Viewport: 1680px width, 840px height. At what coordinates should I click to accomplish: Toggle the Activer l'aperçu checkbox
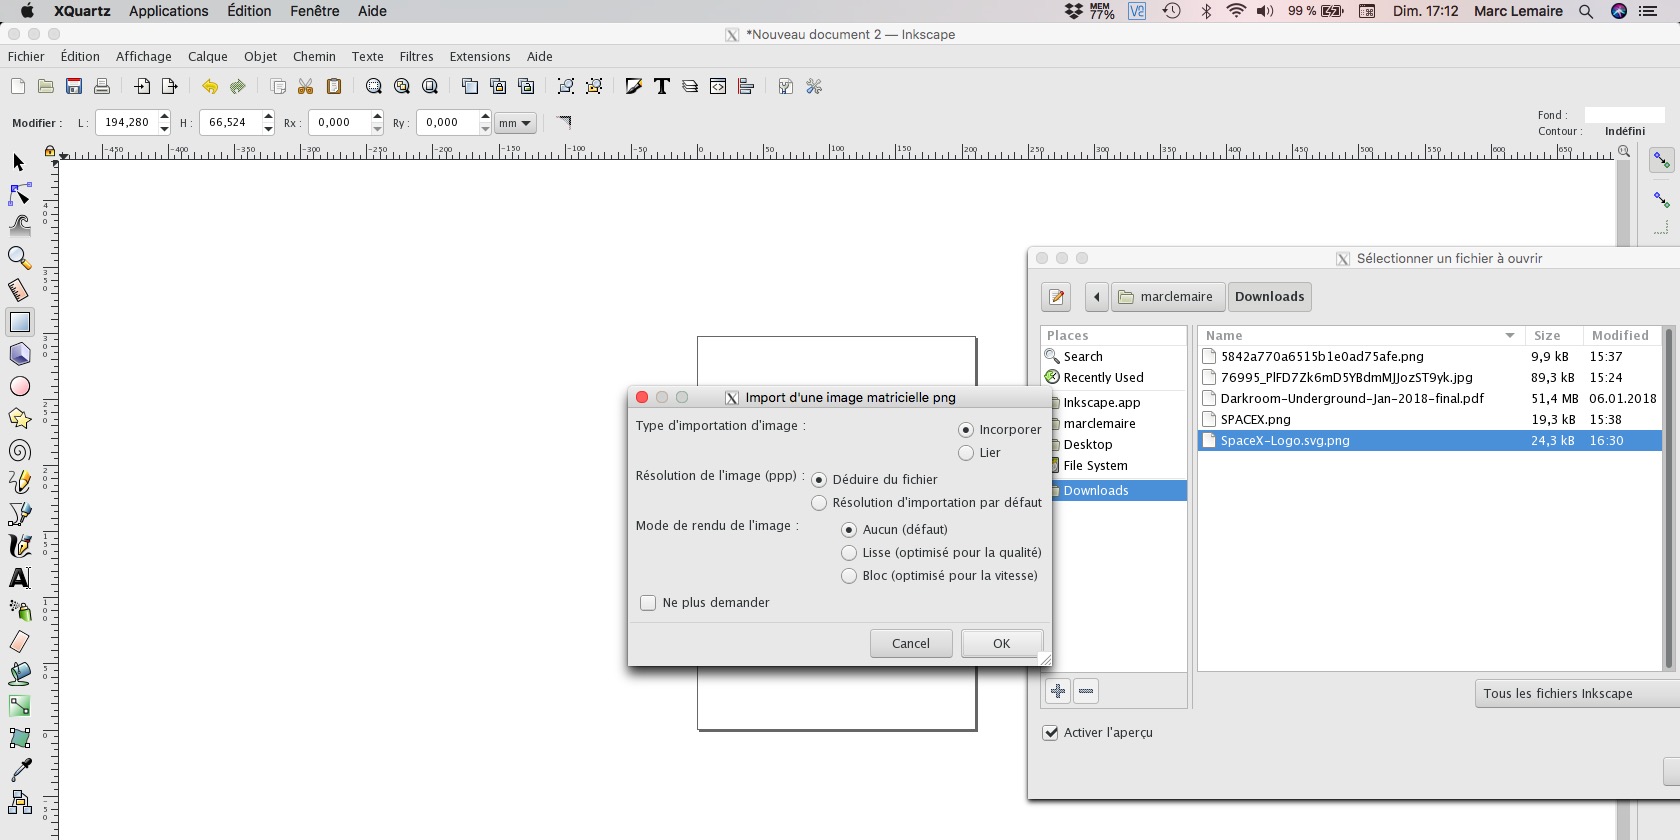(1051, 733)
